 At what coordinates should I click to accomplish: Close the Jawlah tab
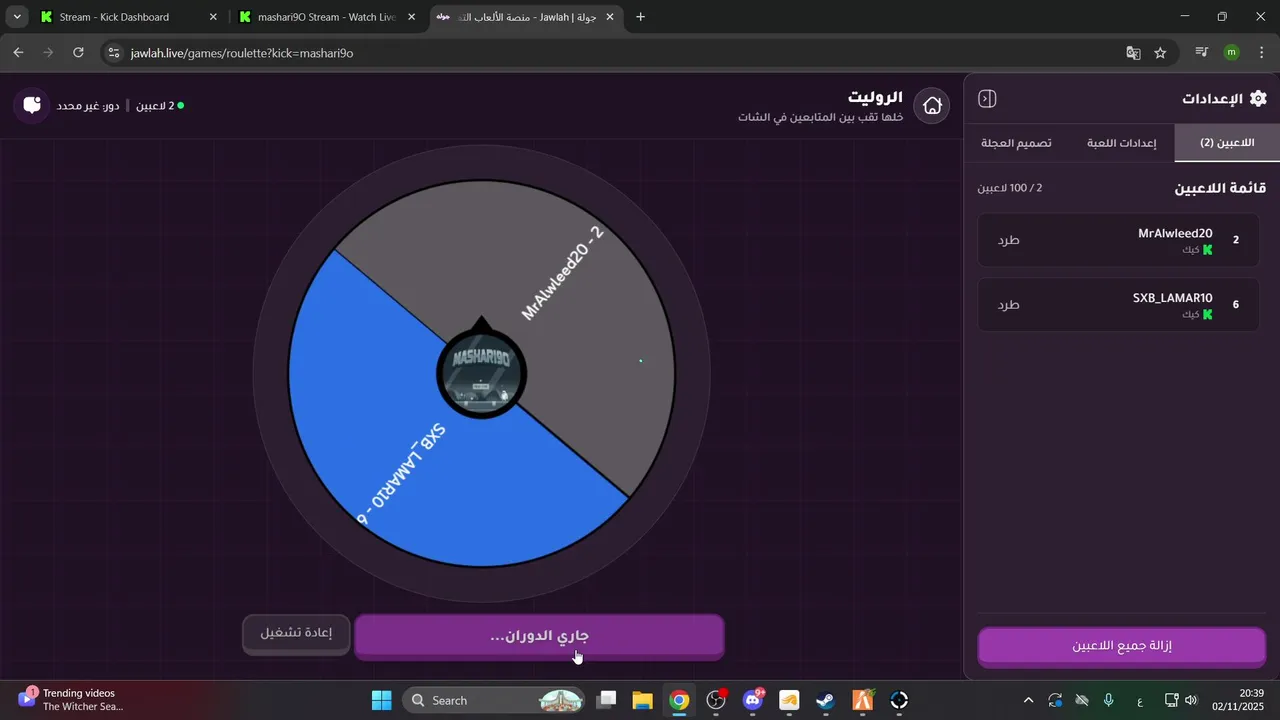click(610, 17)
